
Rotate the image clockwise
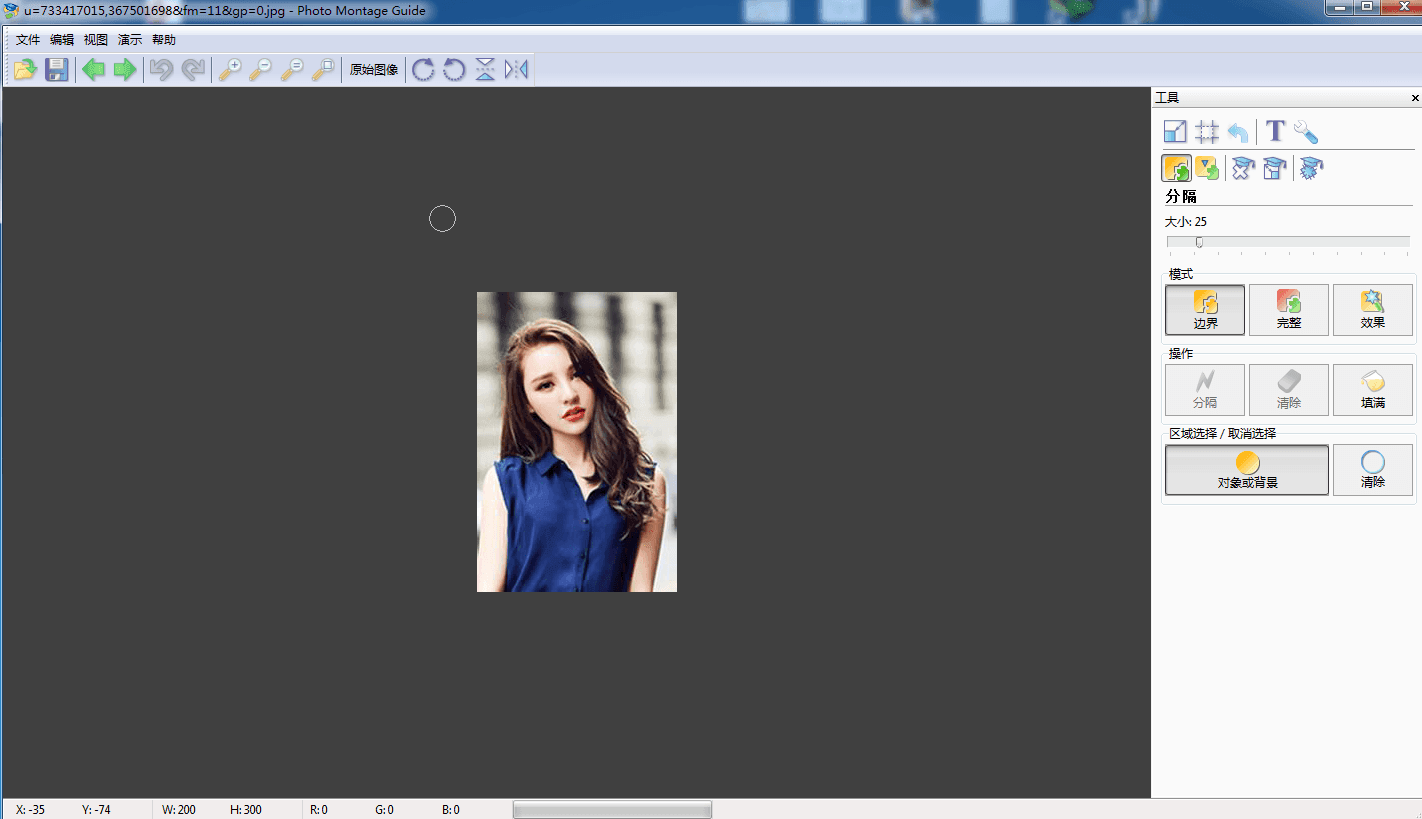423,70
